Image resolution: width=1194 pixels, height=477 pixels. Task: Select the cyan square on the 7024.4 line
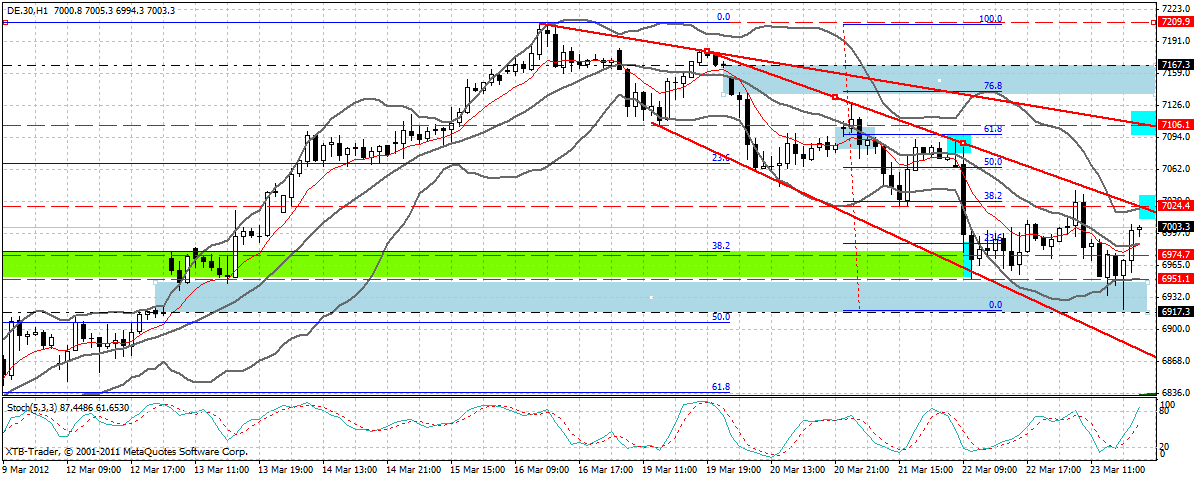[1147, 206]
